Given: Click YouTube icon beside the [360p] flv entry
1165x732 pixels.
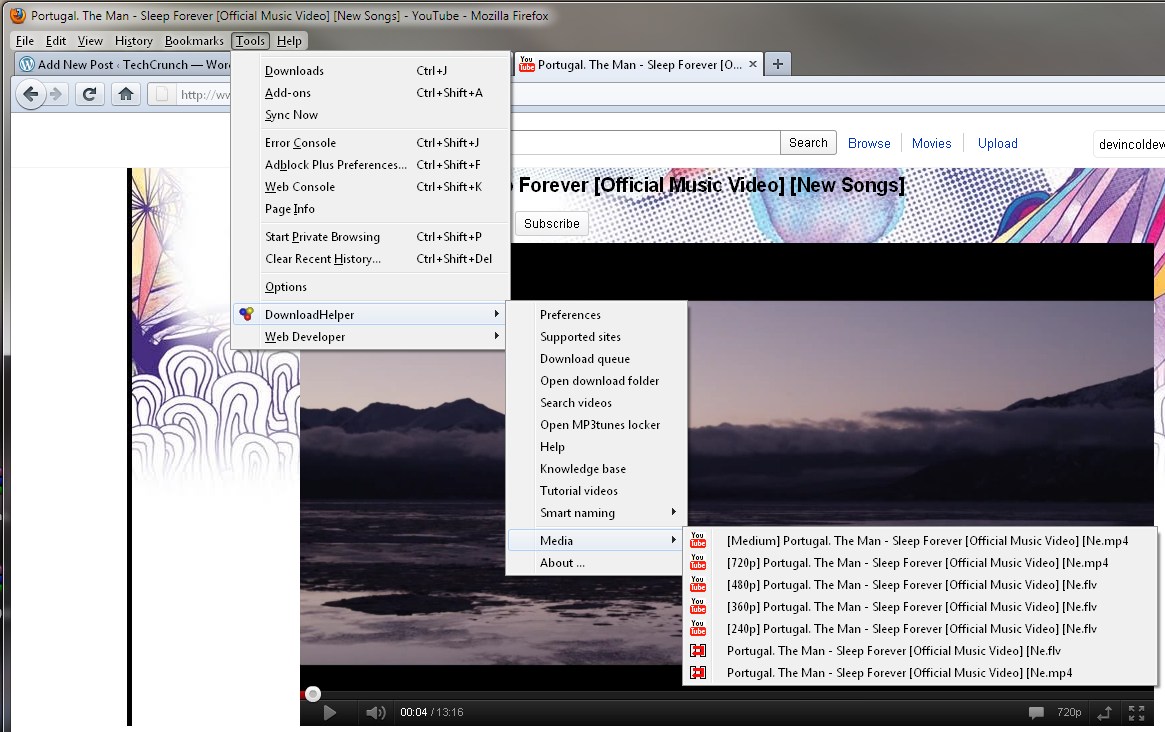Looking at the screenshot, I should pos(698,606).
